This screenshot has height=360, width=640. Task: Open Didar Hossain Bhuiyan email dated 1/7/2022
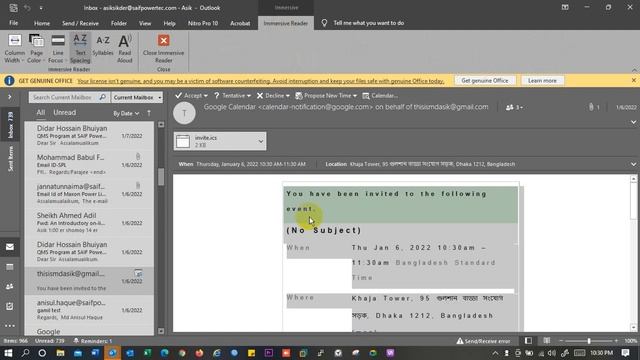coord(89,135)
